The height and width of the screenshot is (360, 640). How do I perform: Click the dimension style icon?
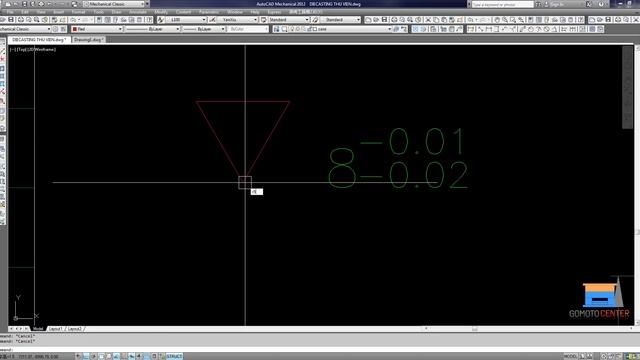click(212, 20)
